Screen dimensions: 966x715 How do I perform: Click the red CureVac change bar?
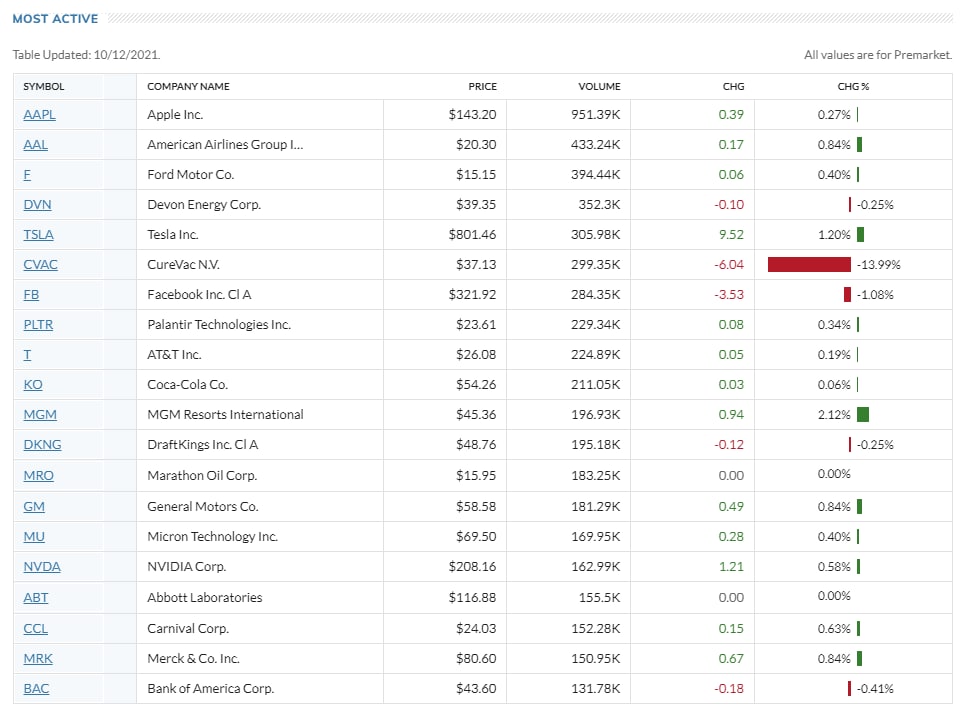pos(810,265)
